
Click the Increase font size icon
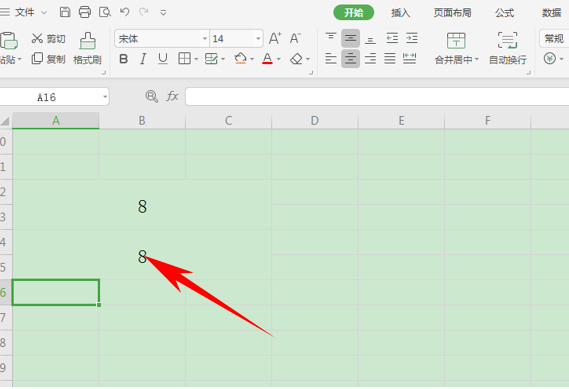(x=275, y=38)
